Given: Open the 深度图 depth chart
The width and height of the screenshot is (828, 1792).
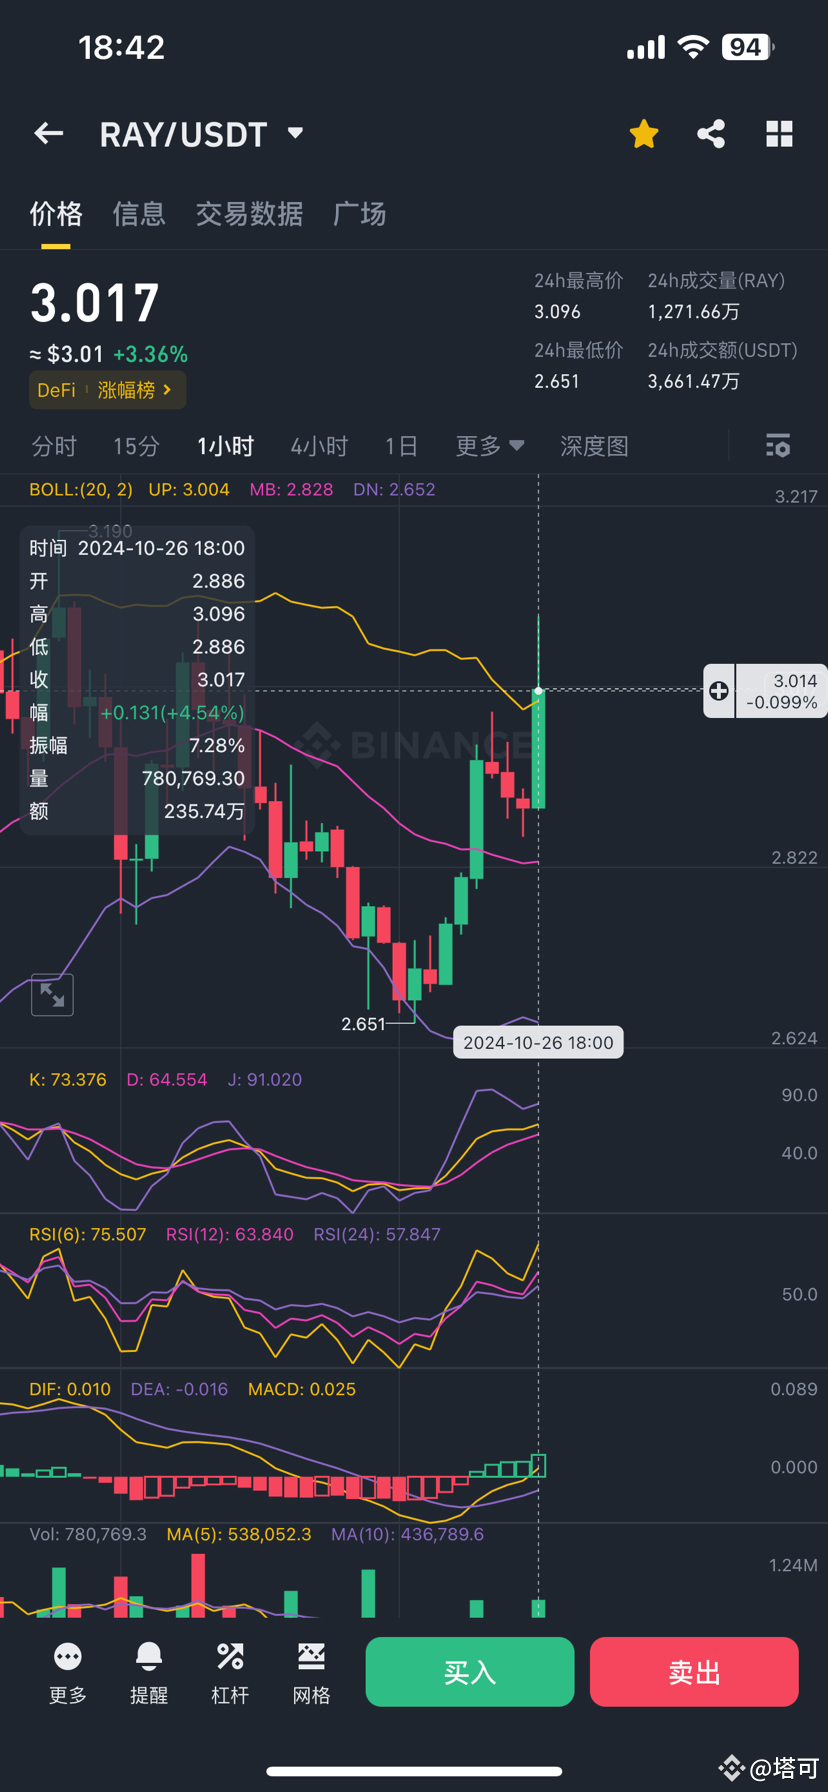Looking at the screenshot, I should 594,446.
